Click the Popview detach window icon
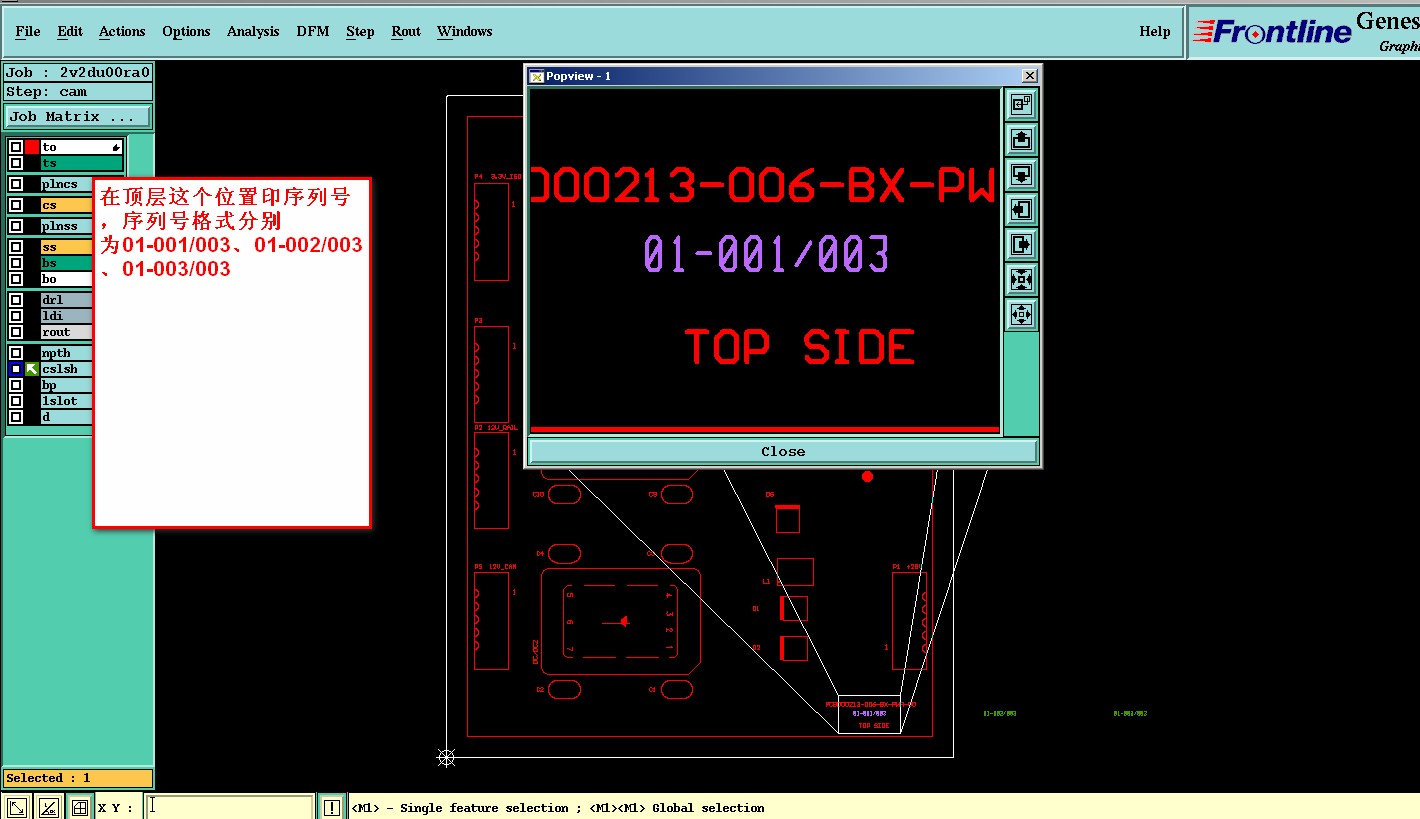The image size is (1420, 819). pos(1021,104)
